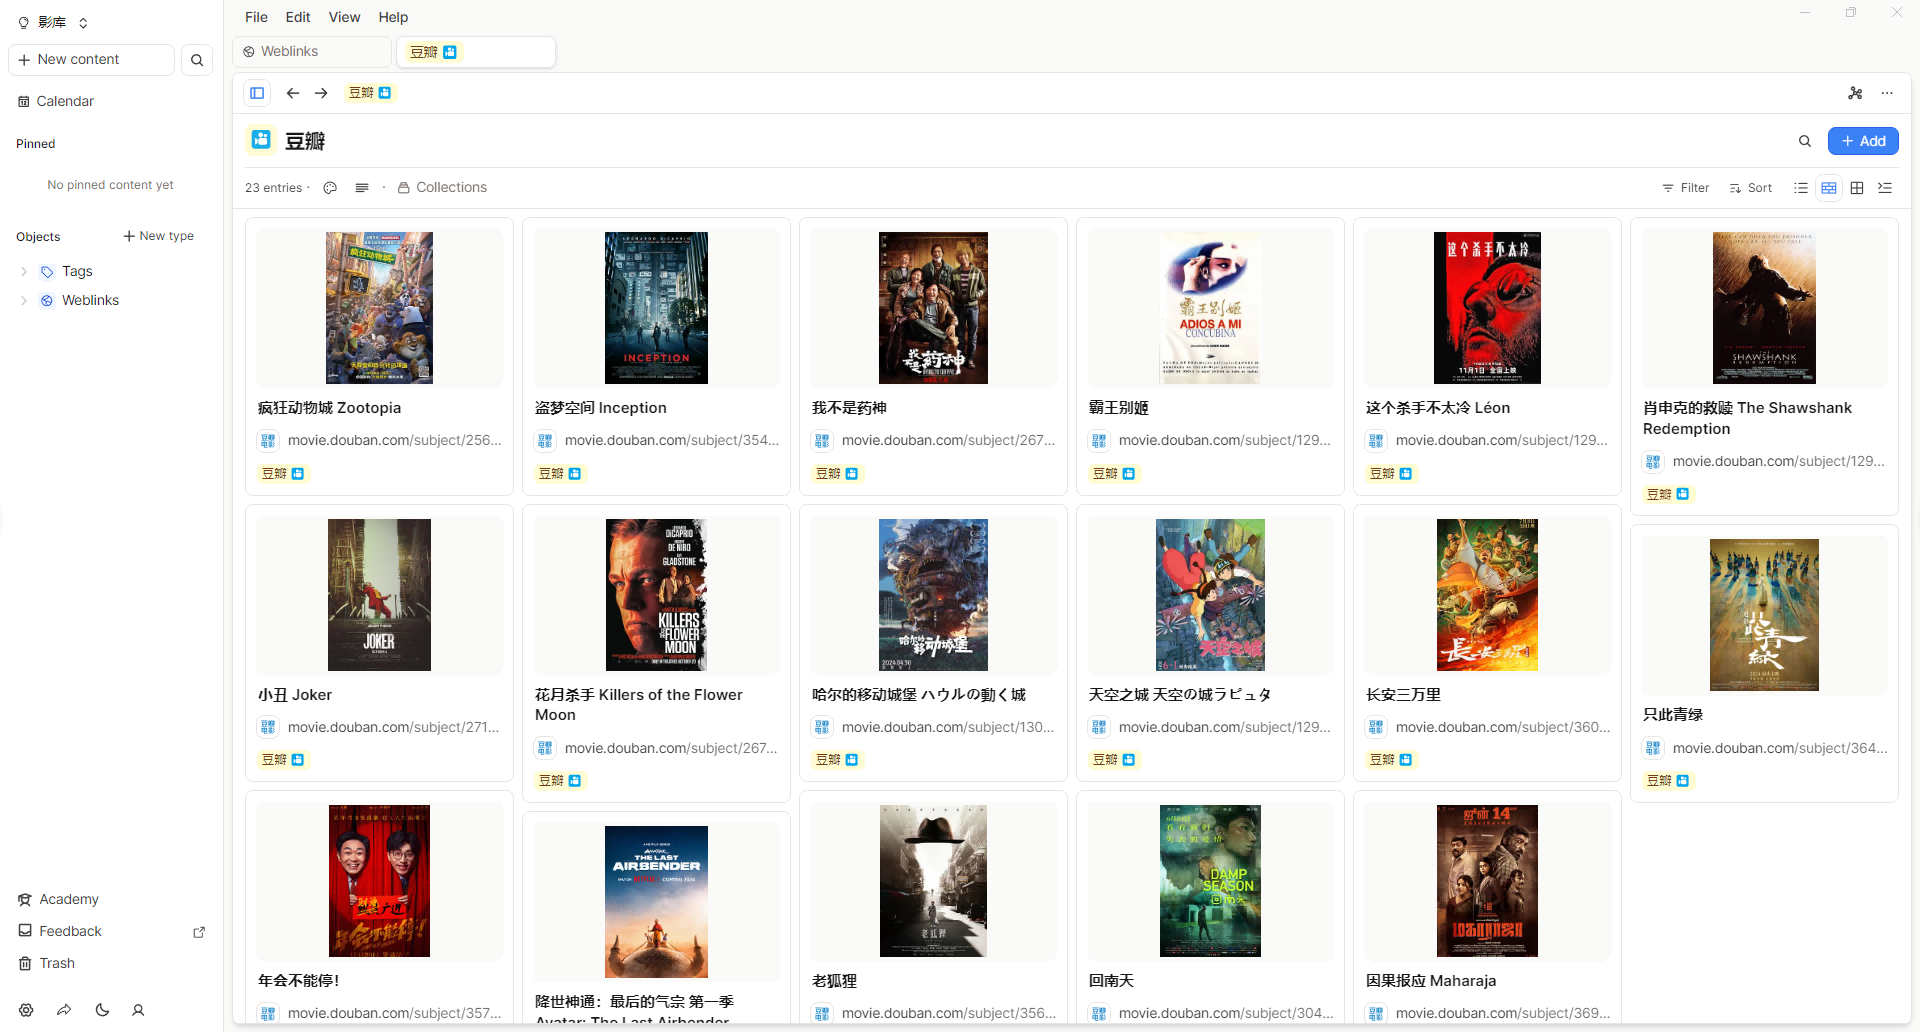
Task: Open the Inception movie poster thumbnail
Action: pyautogui.click(x=656, y=308)
